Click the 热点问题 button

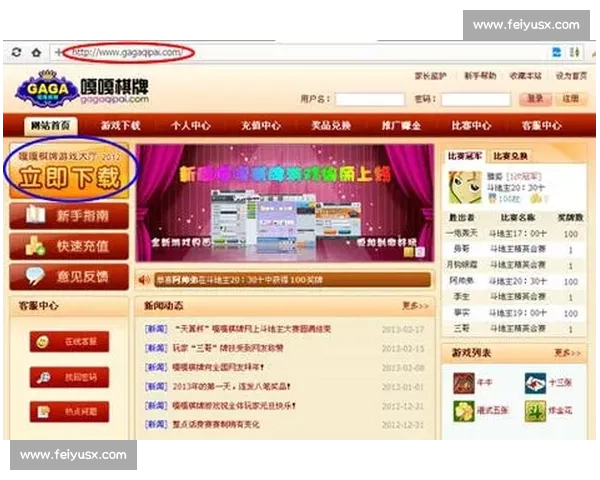69,412
